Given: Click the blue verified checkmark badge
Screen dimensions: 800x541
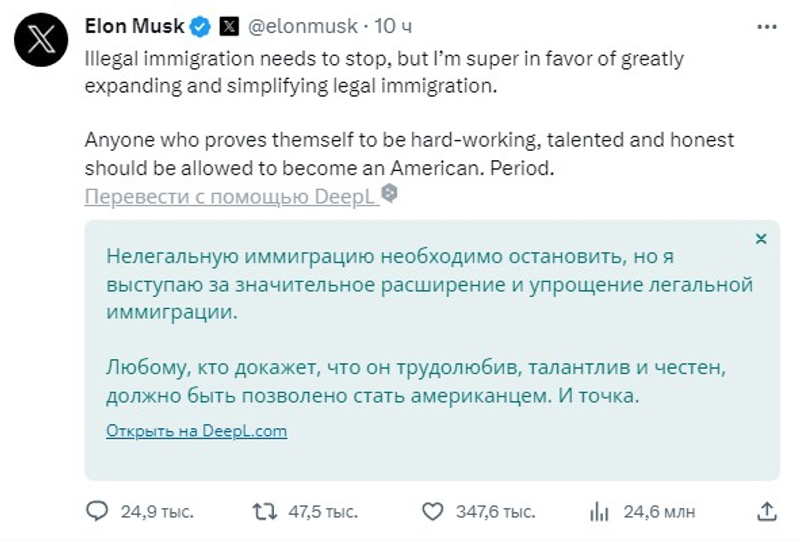Looking at the screenshot, I should pos(200,26).
